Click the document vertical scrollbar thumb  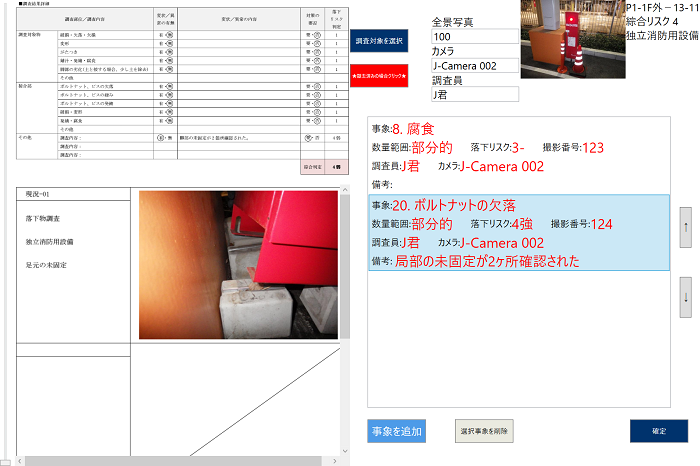pos(345,266)
